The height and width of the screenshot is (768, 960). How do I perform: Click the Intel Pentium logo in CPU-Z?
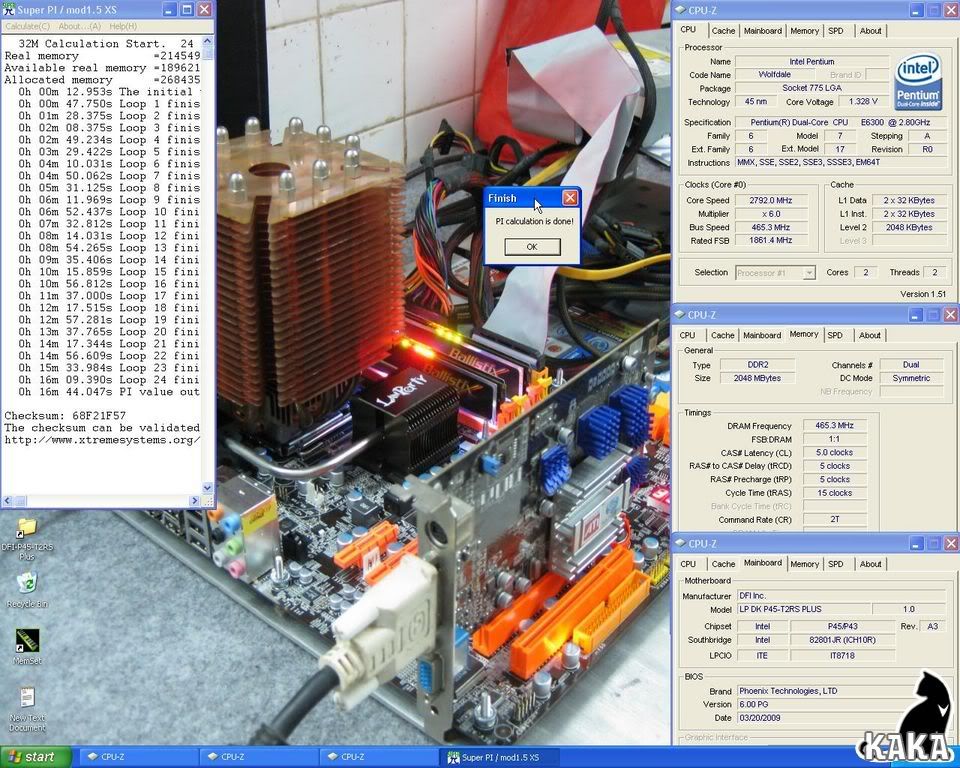click(917, 81)
